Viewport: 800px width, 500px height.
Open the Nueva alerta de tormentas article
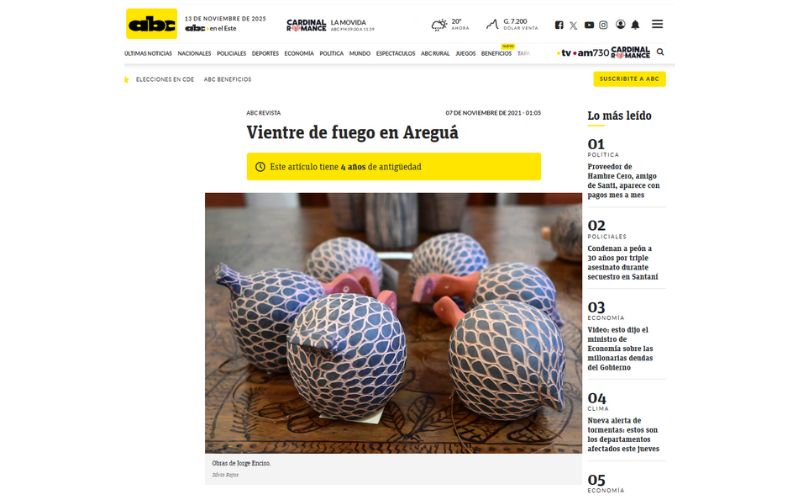coord(623,435)
